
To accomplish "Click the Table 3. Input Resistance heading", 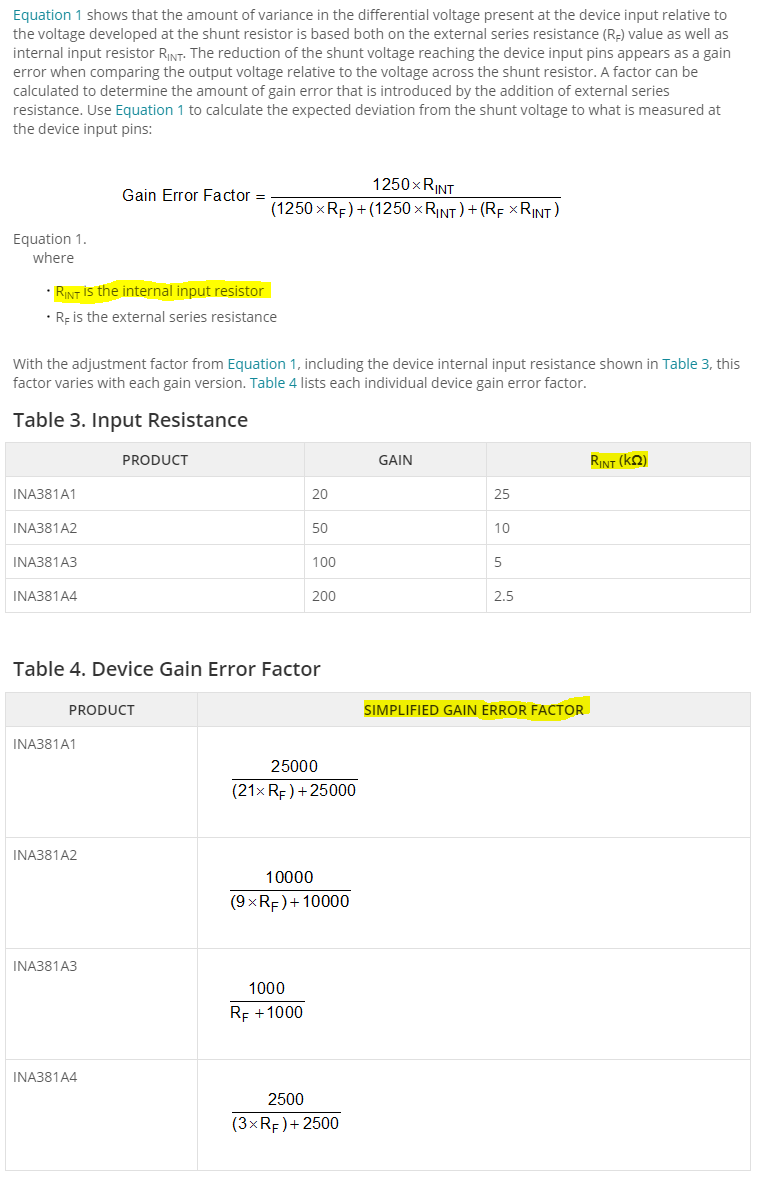I will click(x=130, y=420).
